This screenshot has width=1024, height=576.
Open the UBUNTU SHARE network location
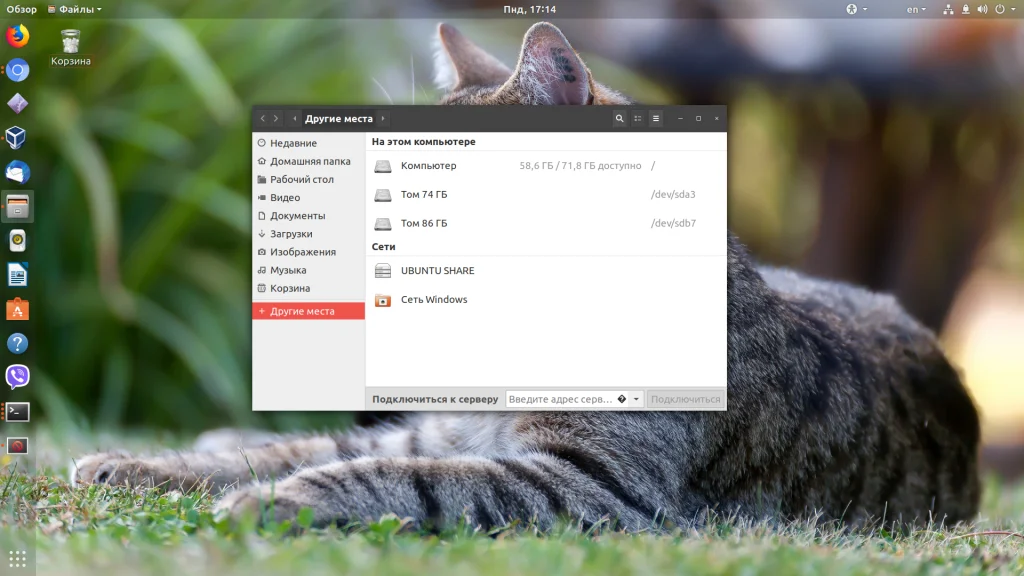coord(546,270)
